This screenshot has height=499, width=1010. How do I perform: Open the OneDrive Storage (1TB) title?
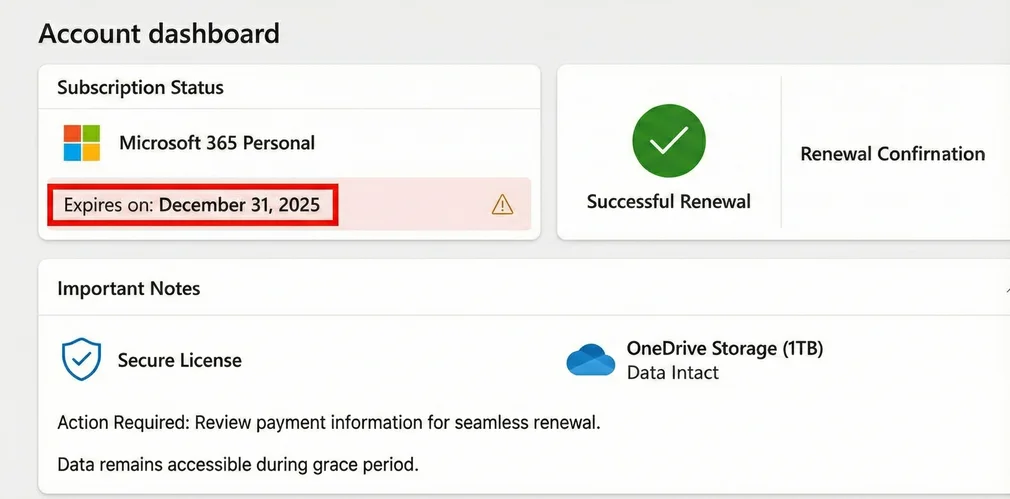[x=724, y=348]
